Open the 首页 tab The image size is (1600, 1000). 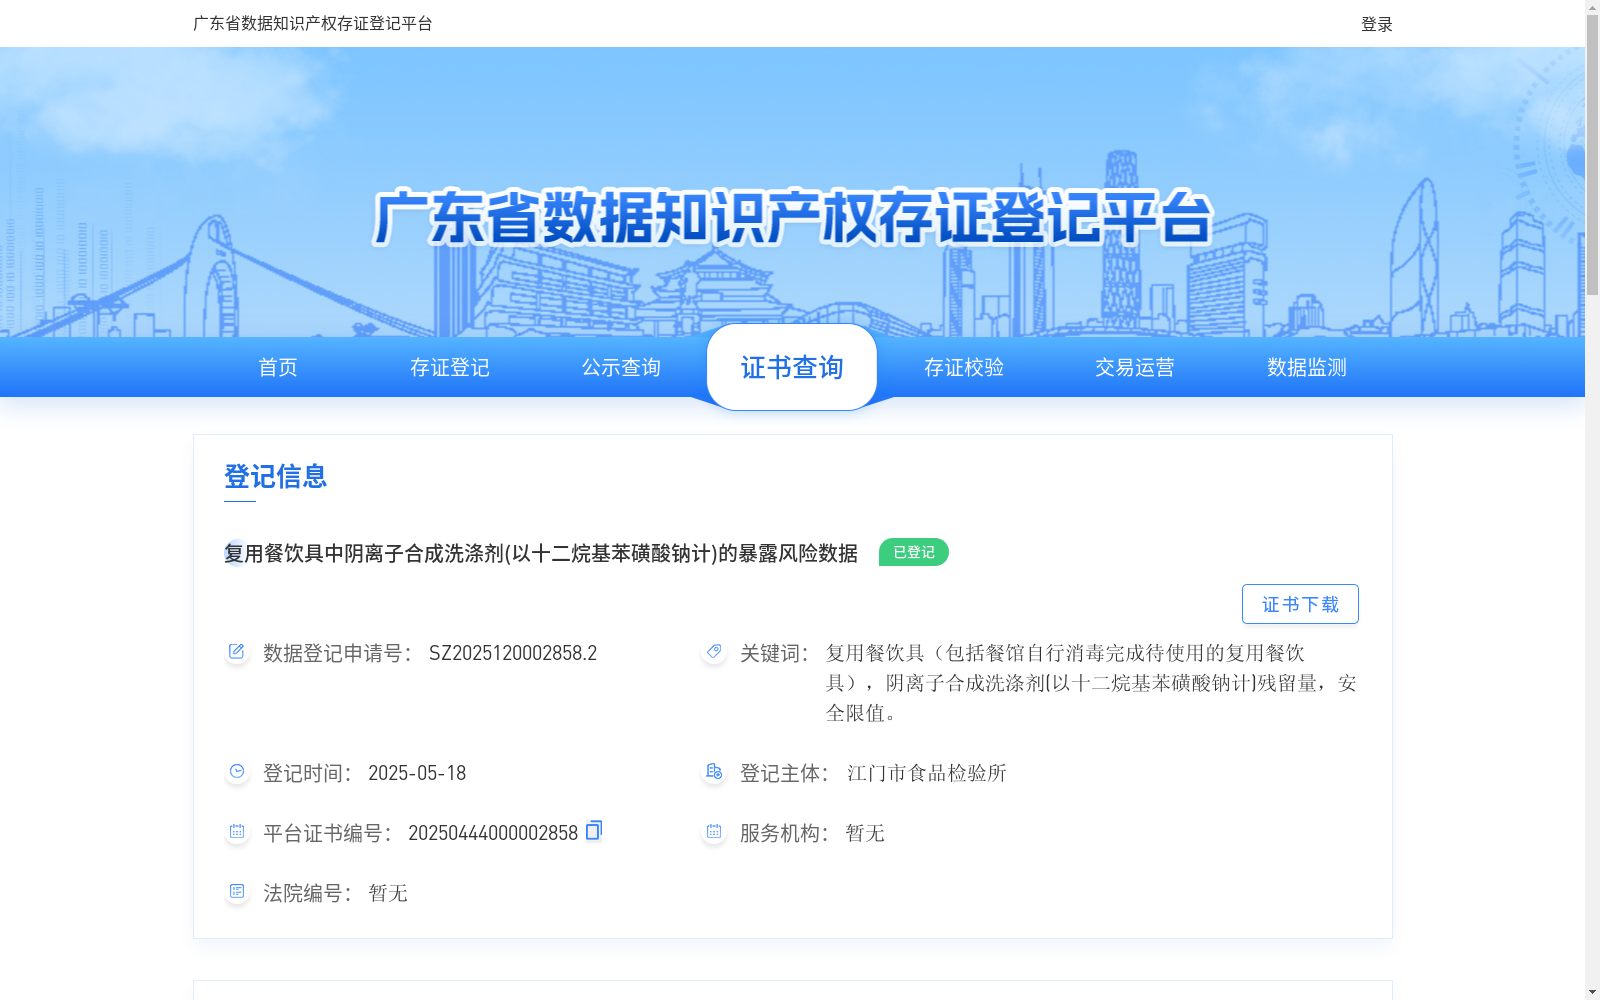[x=278, y=367]
